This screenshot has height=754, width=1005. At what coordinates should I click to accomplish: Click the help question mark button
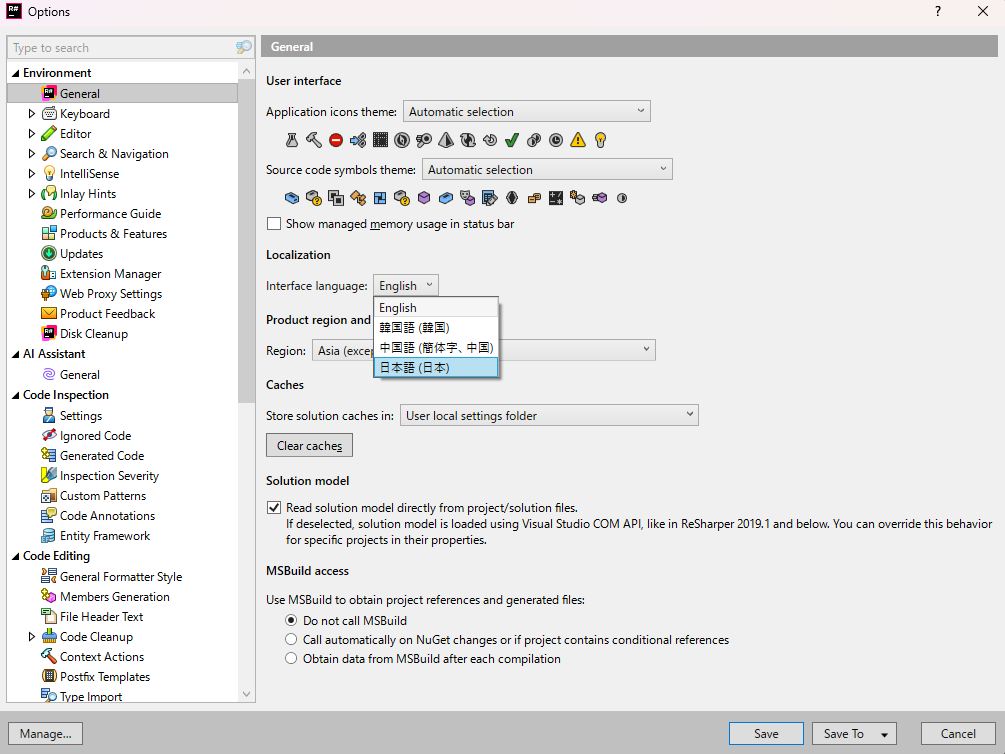coord(938,12)
